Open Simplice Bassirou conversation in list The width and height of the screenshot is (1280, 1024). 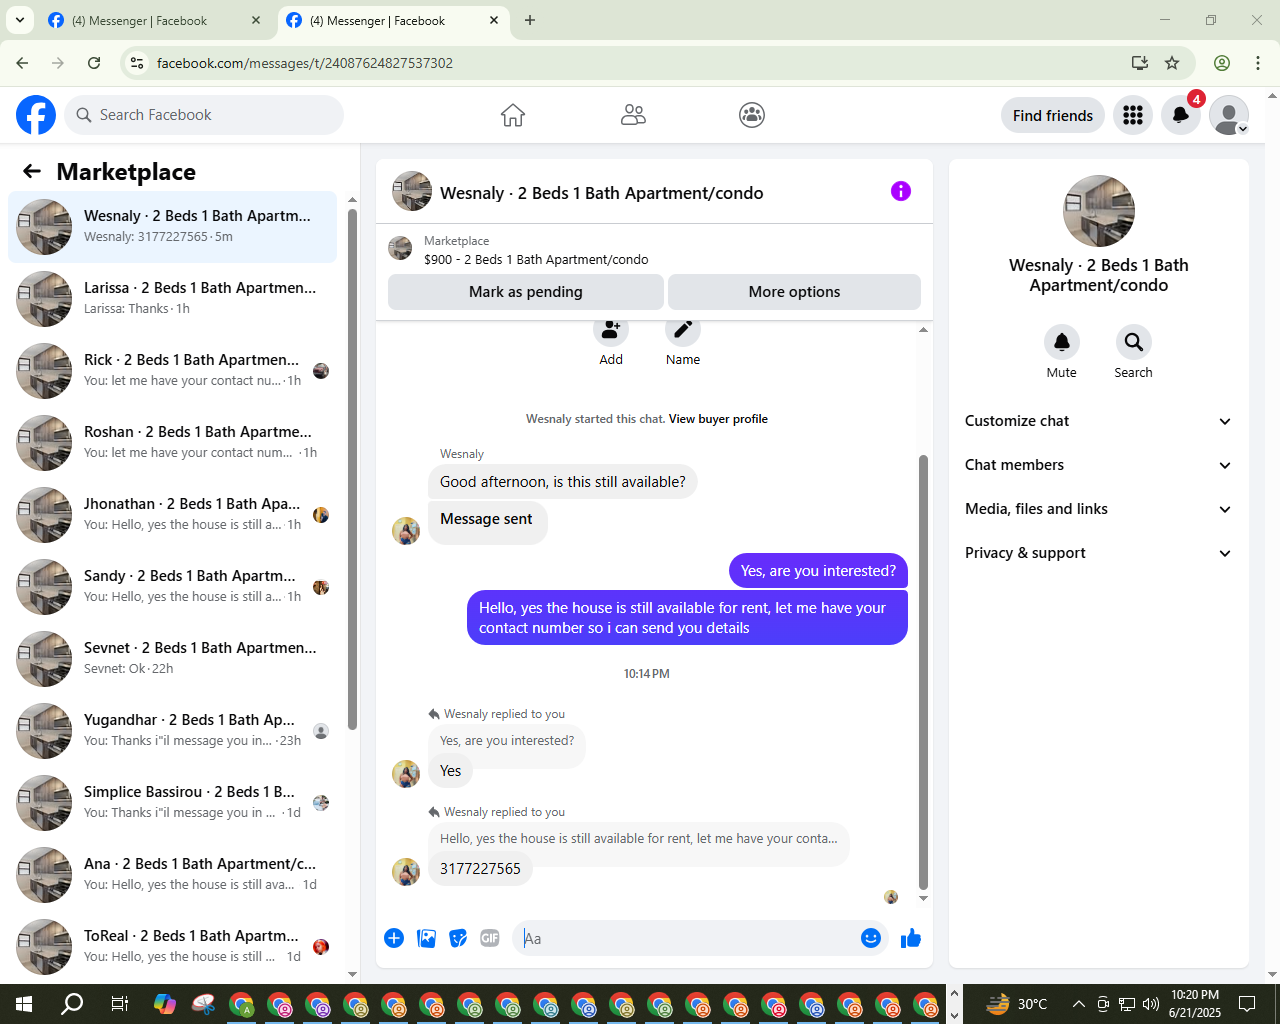(173, 803)
